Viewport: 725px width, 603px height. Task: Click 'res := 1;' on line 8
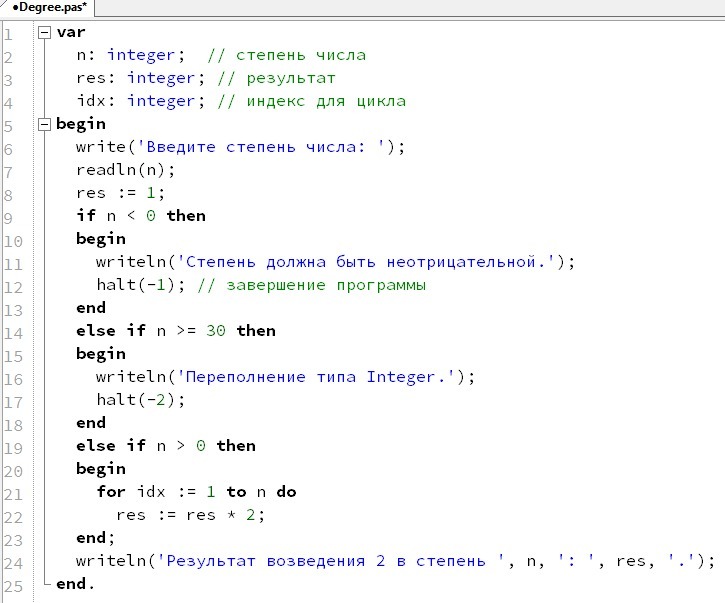(x=121, y=193)
